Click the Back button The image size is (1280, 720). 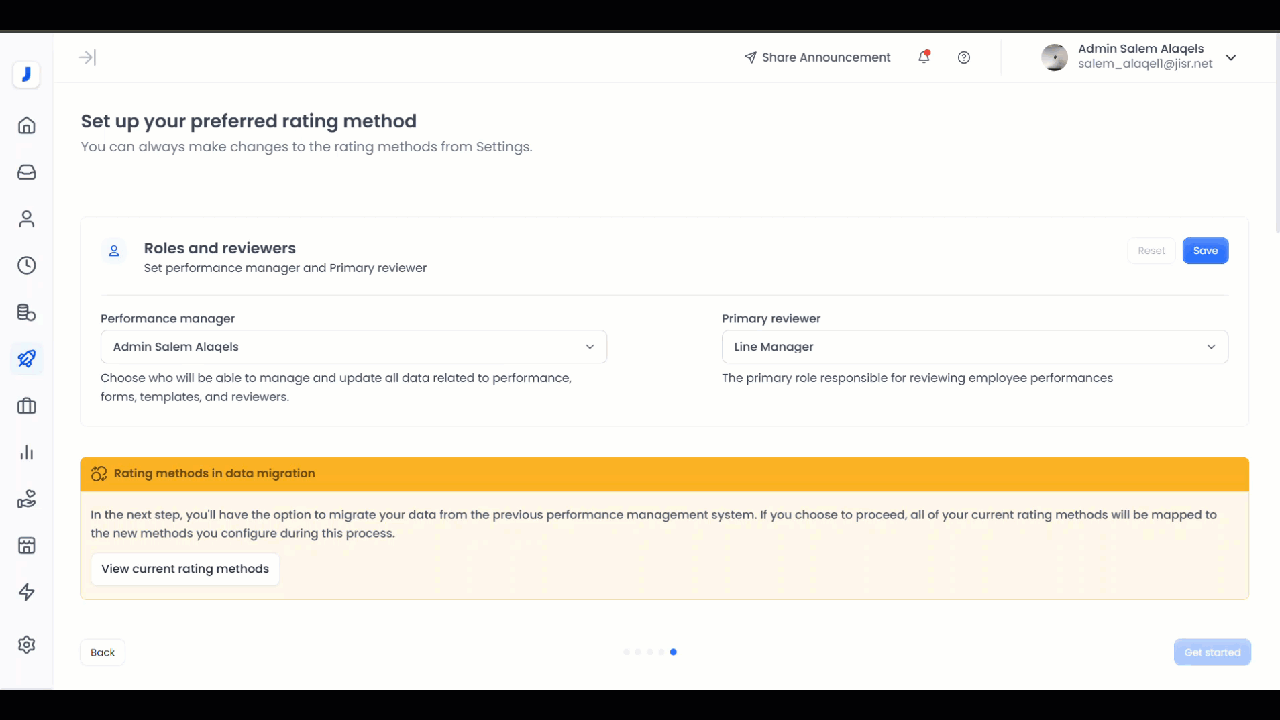point(102,652)
